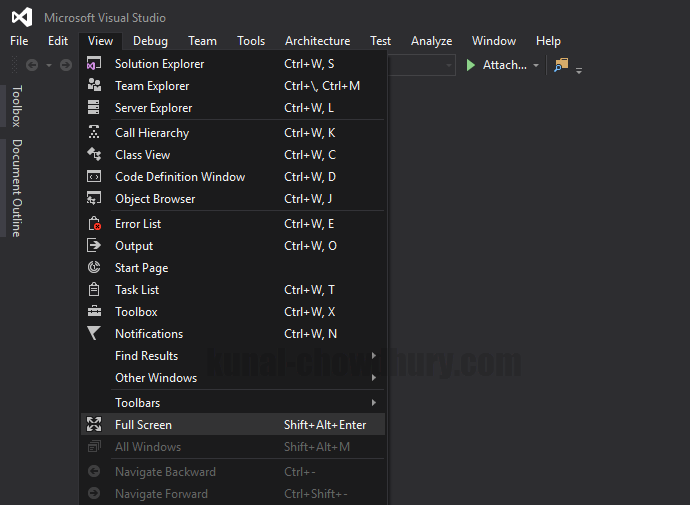Screen dimensions: 690x505
Task: Open the Edit menu
Action: [58, 41]
